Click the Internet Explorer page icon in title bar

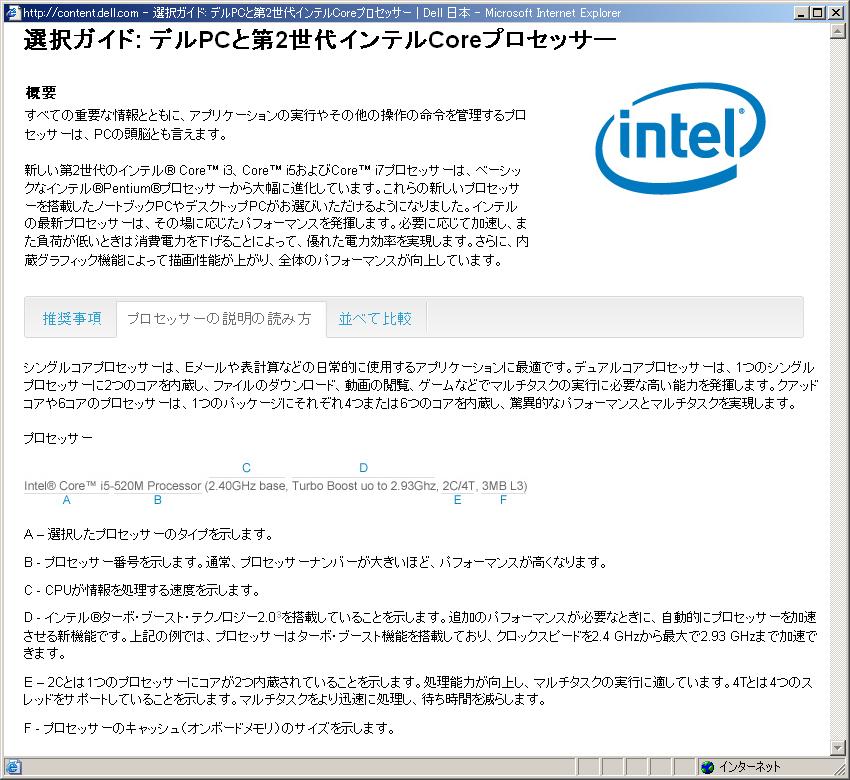tap(12, 12)
